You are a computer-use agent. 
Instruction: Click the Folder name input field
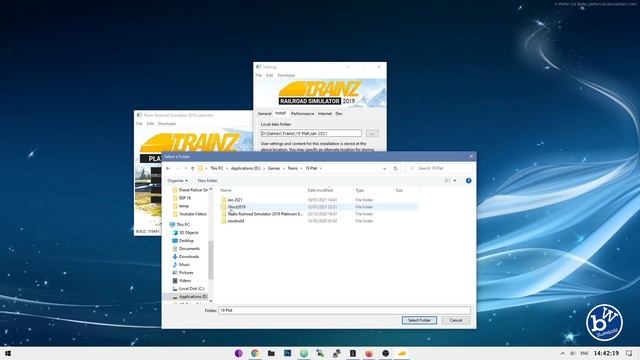(344, 310)
